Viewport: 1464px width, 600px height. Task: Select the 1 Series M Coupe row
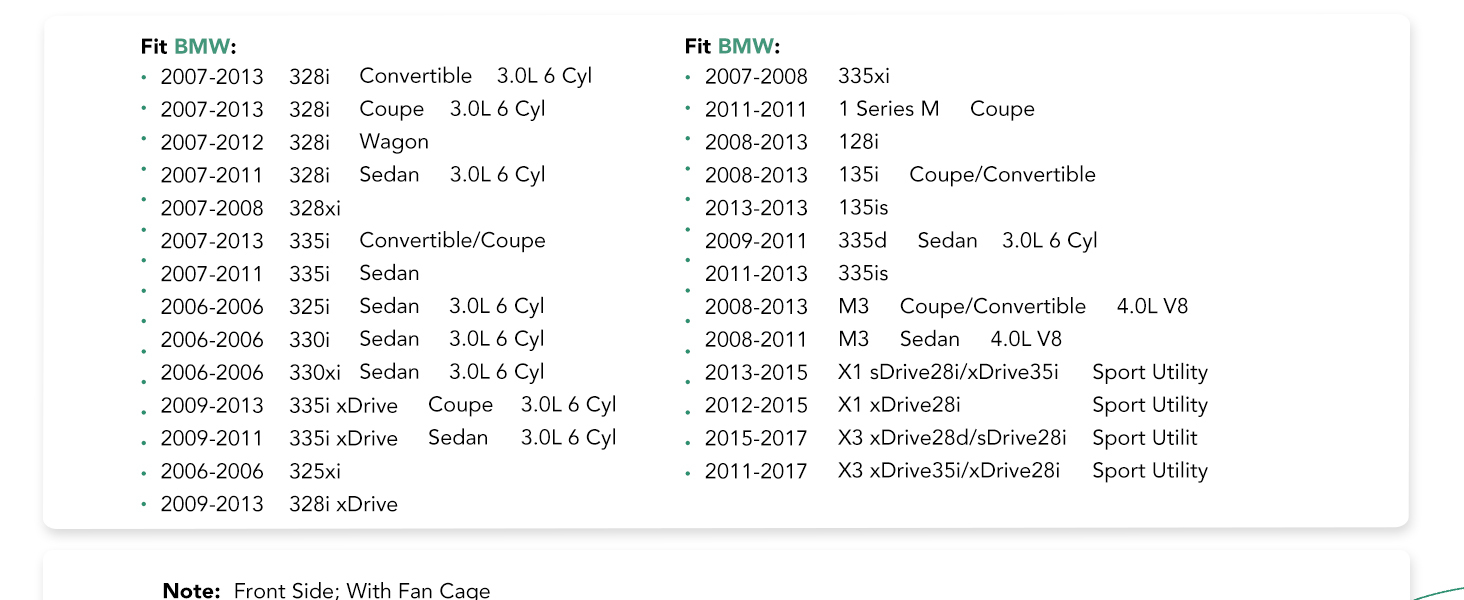pos(870,109)
